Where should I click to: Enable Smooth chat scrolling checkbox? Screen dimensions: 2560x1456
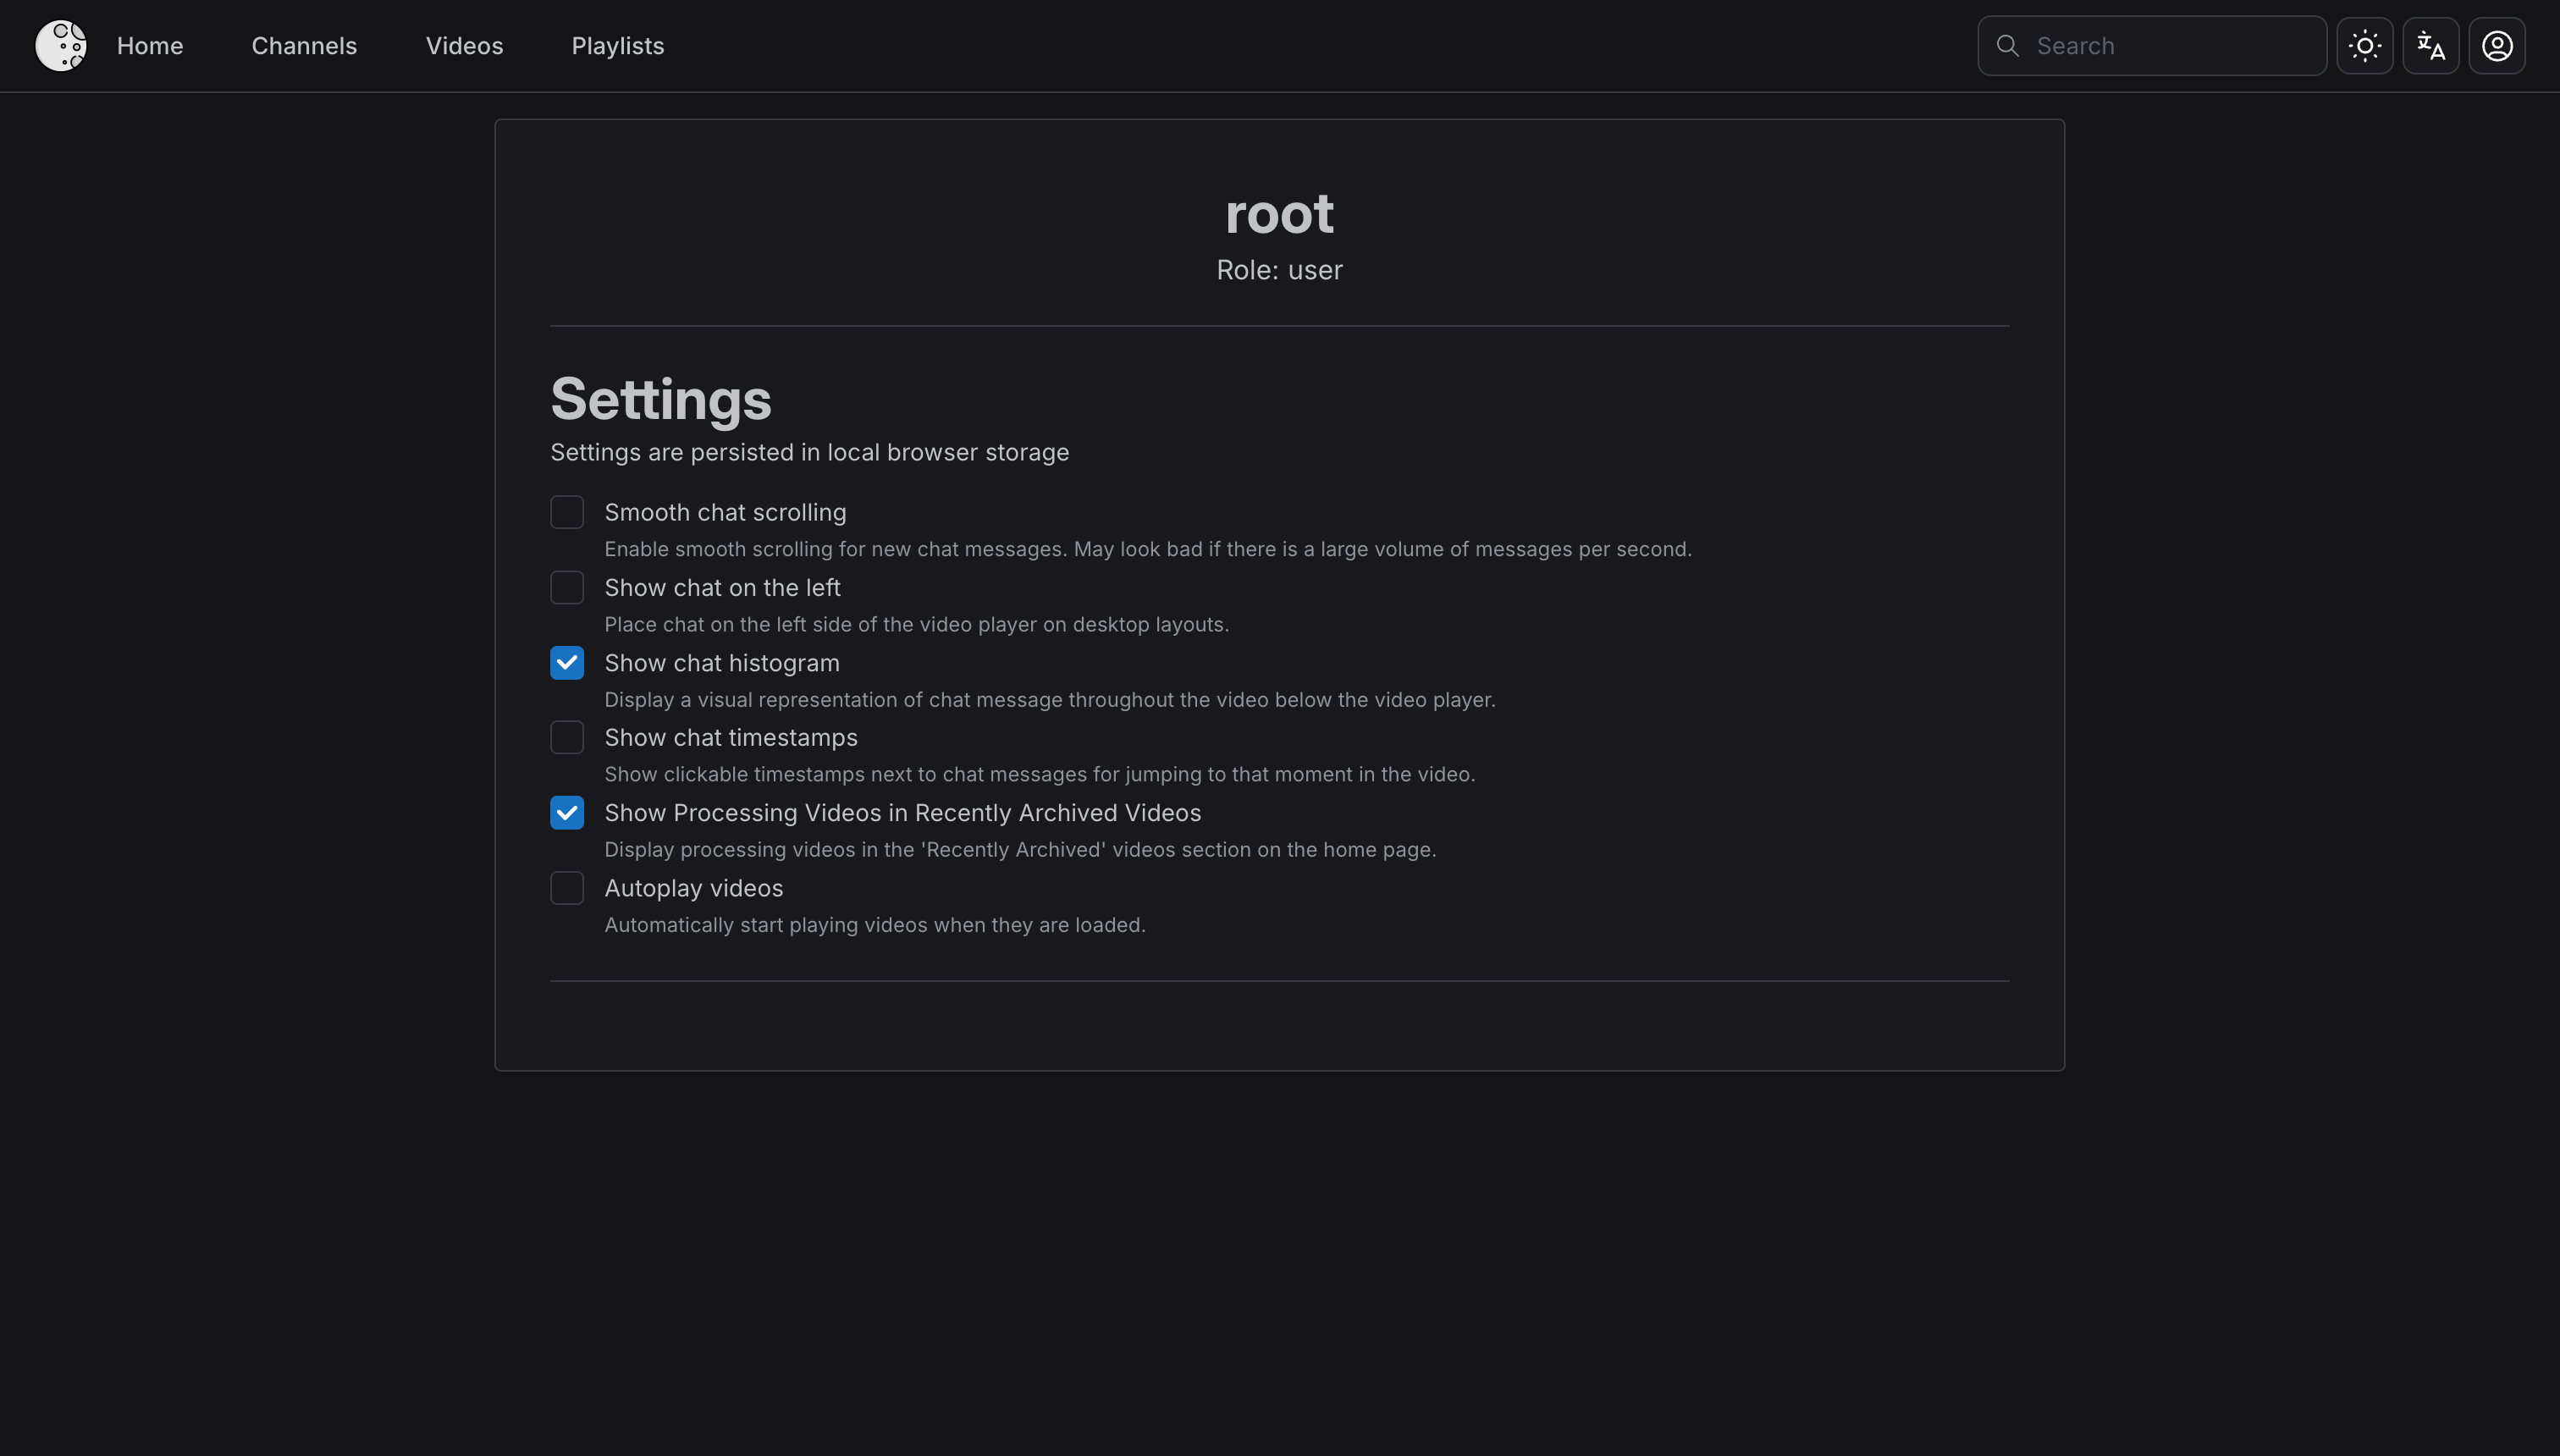click(567, 512)
